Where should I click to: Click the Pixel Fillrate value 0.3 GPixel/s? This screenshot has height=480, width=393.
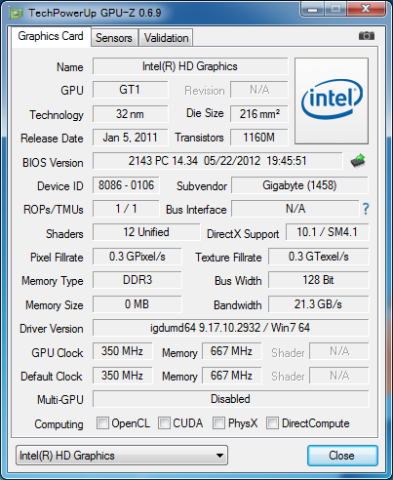137,256
